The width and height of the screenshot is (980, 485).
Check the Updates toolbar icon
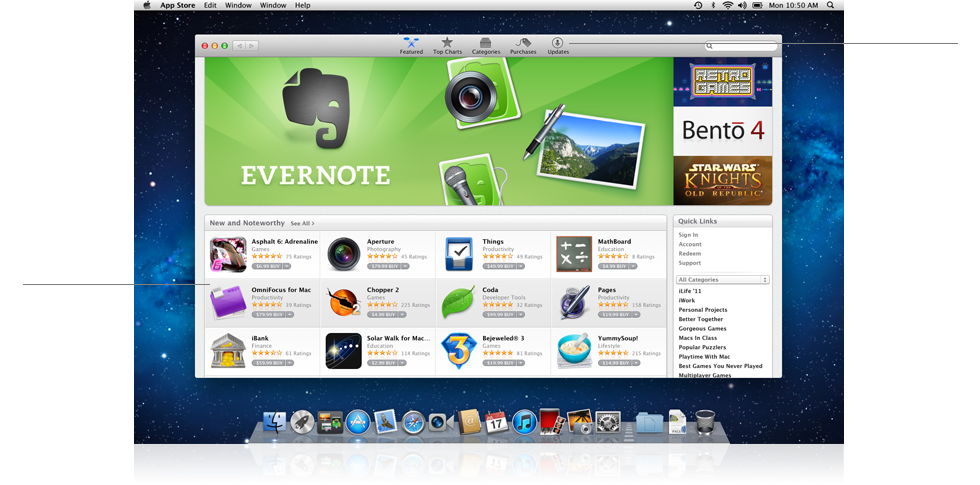[558, 46]
